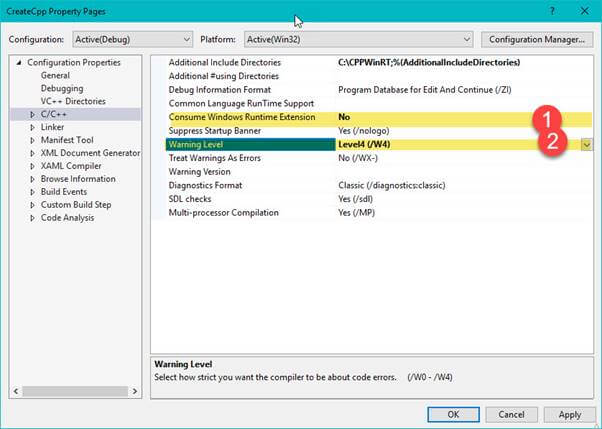
Task: Expand the Custom Build Step node arrow
Action: (x=33, y=205)
